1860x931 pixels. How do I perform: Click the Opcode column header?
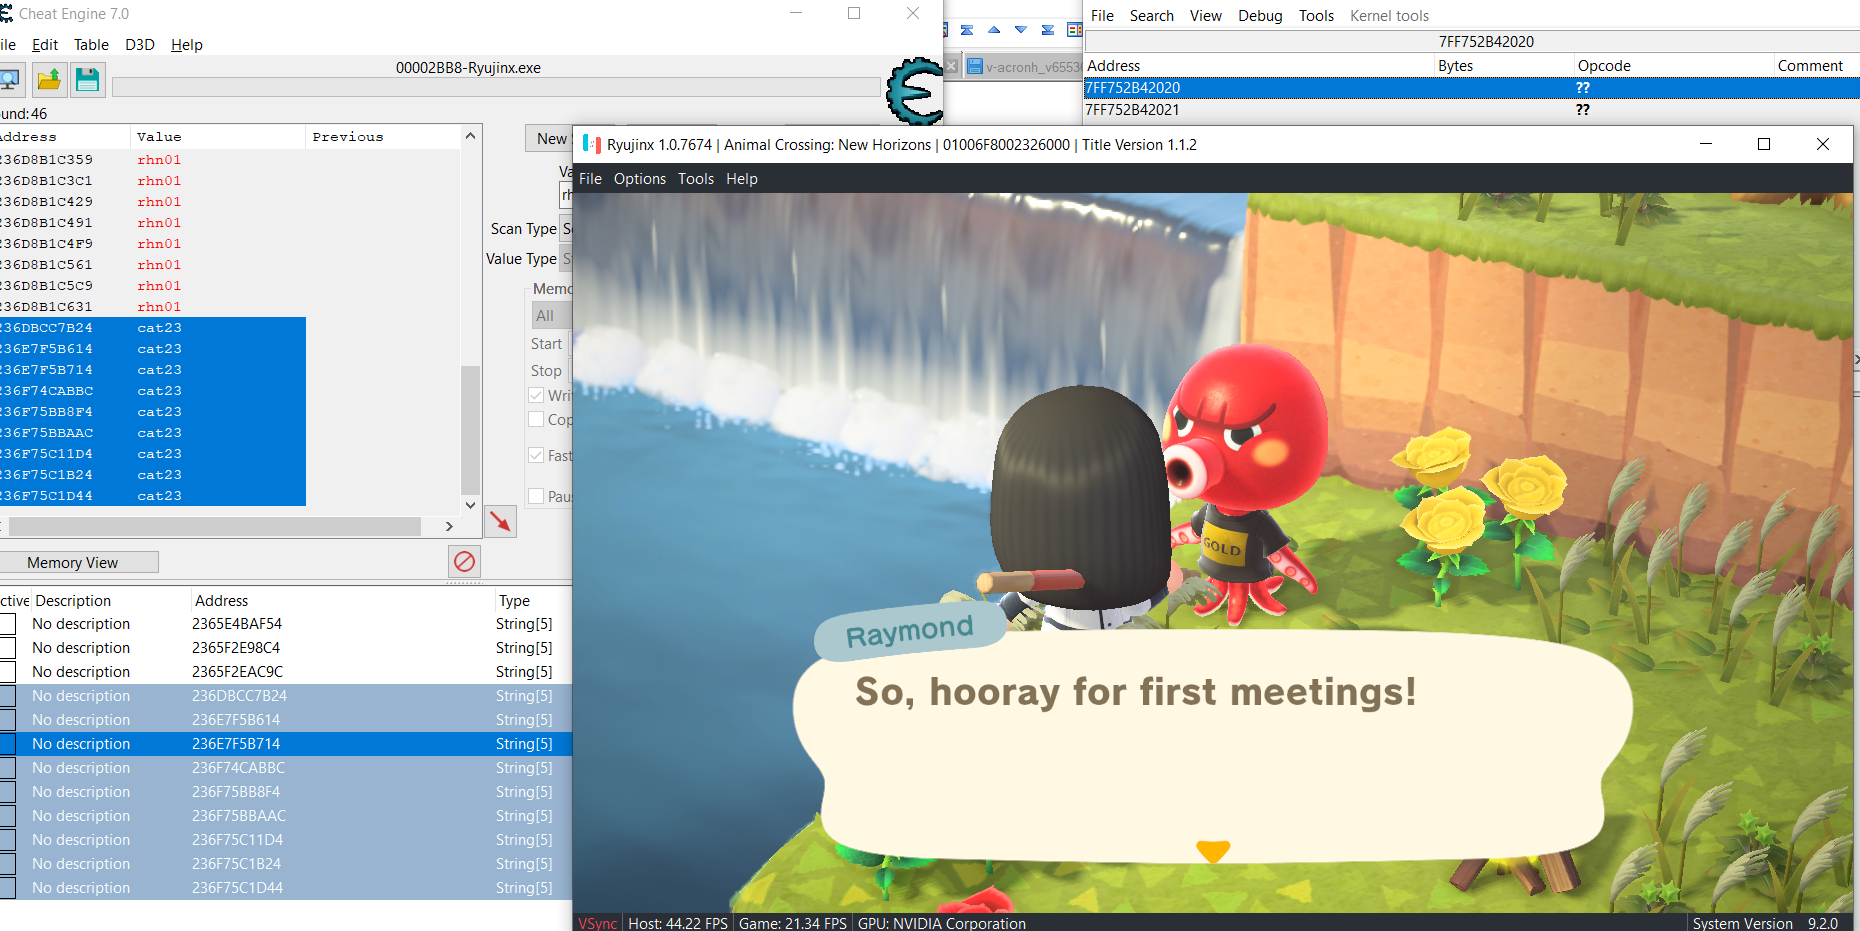1674,65
